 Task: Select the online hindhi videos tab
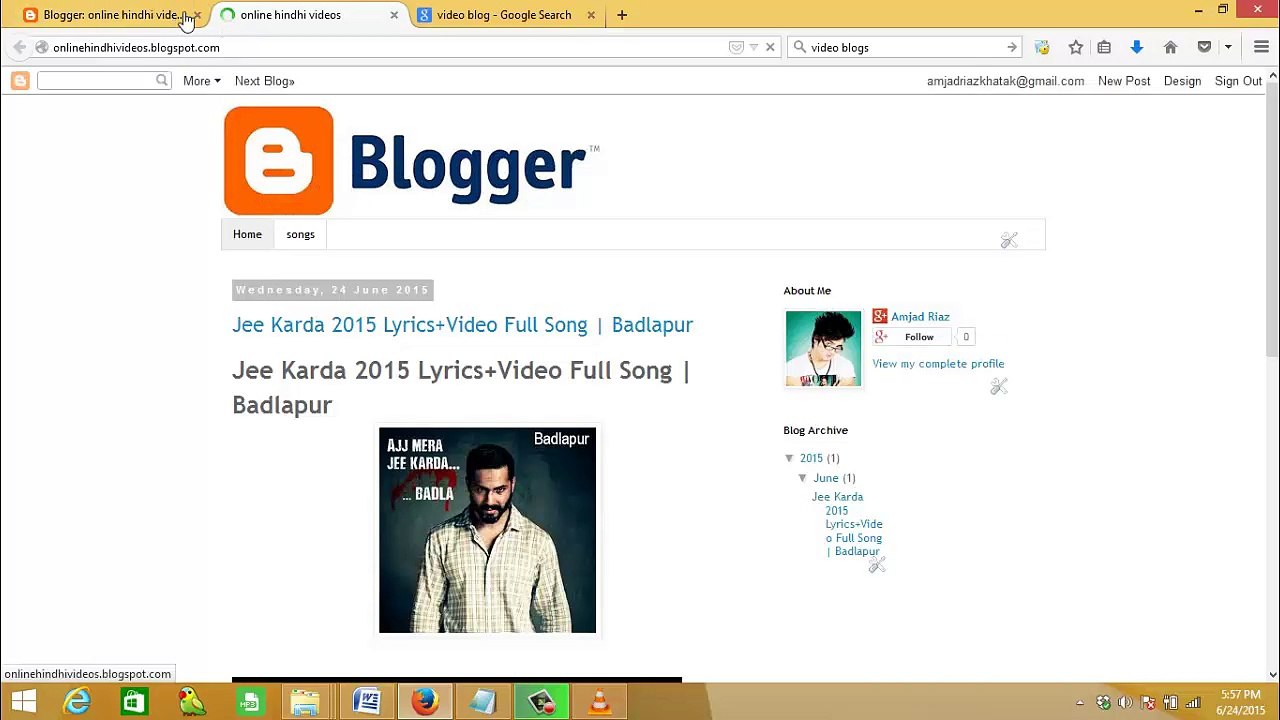pyautogui.click(x=308, y=15)
